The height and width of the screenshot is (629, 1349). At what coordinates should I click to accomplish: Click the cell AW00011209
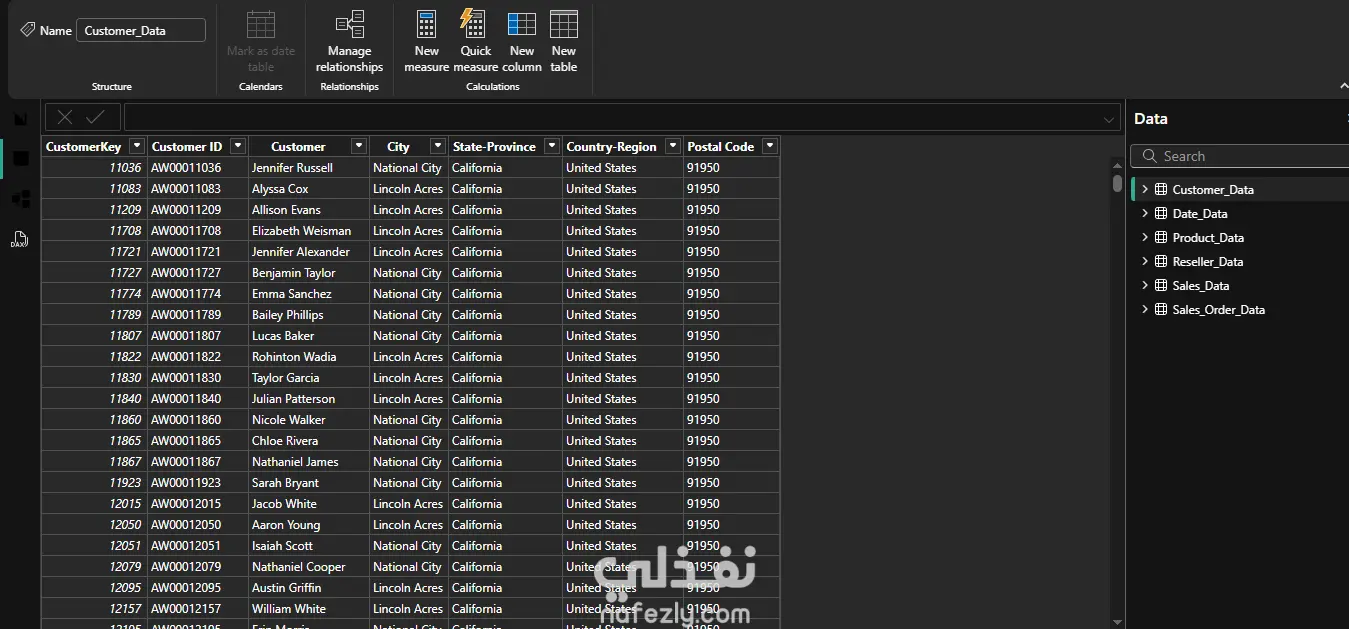(x=198, y=209)
